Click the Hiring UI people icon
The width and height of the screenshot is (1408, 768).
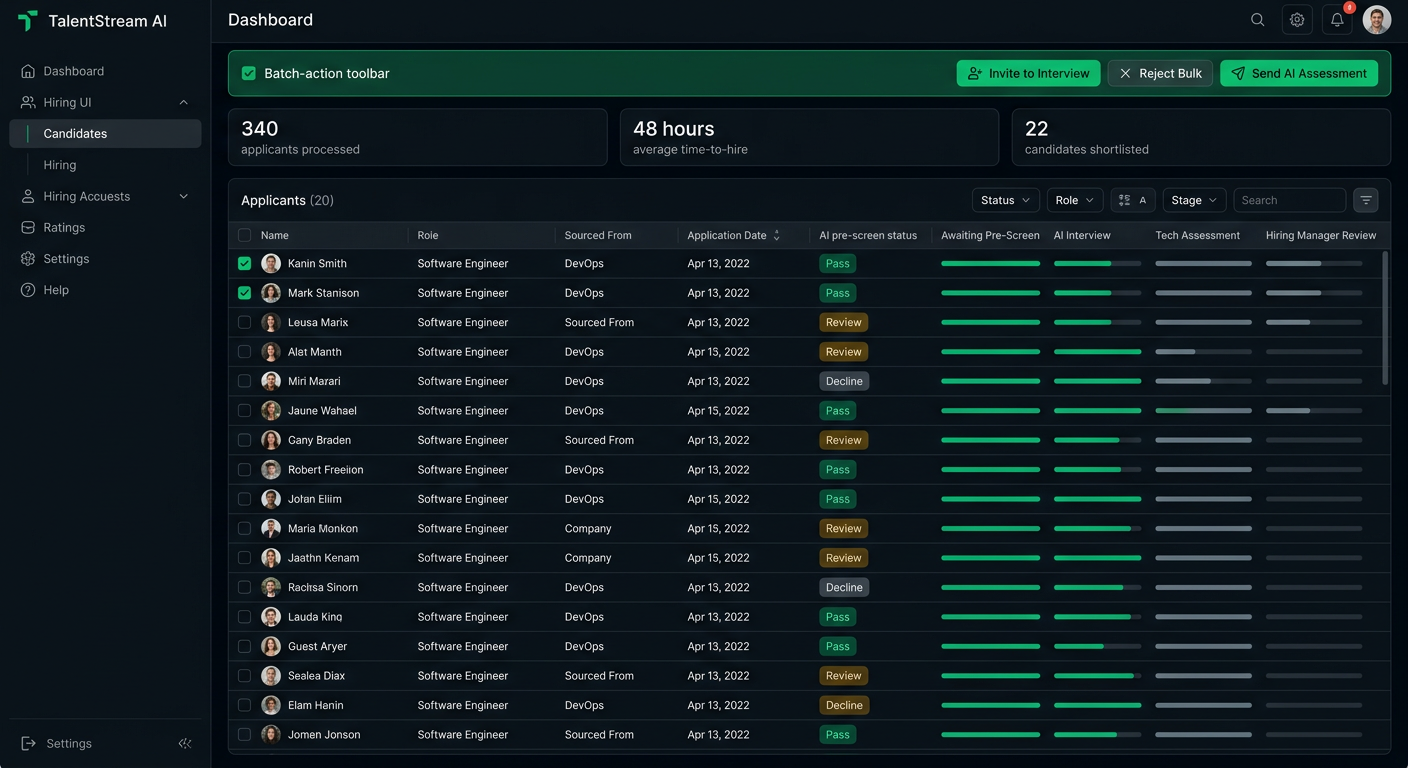28,102
